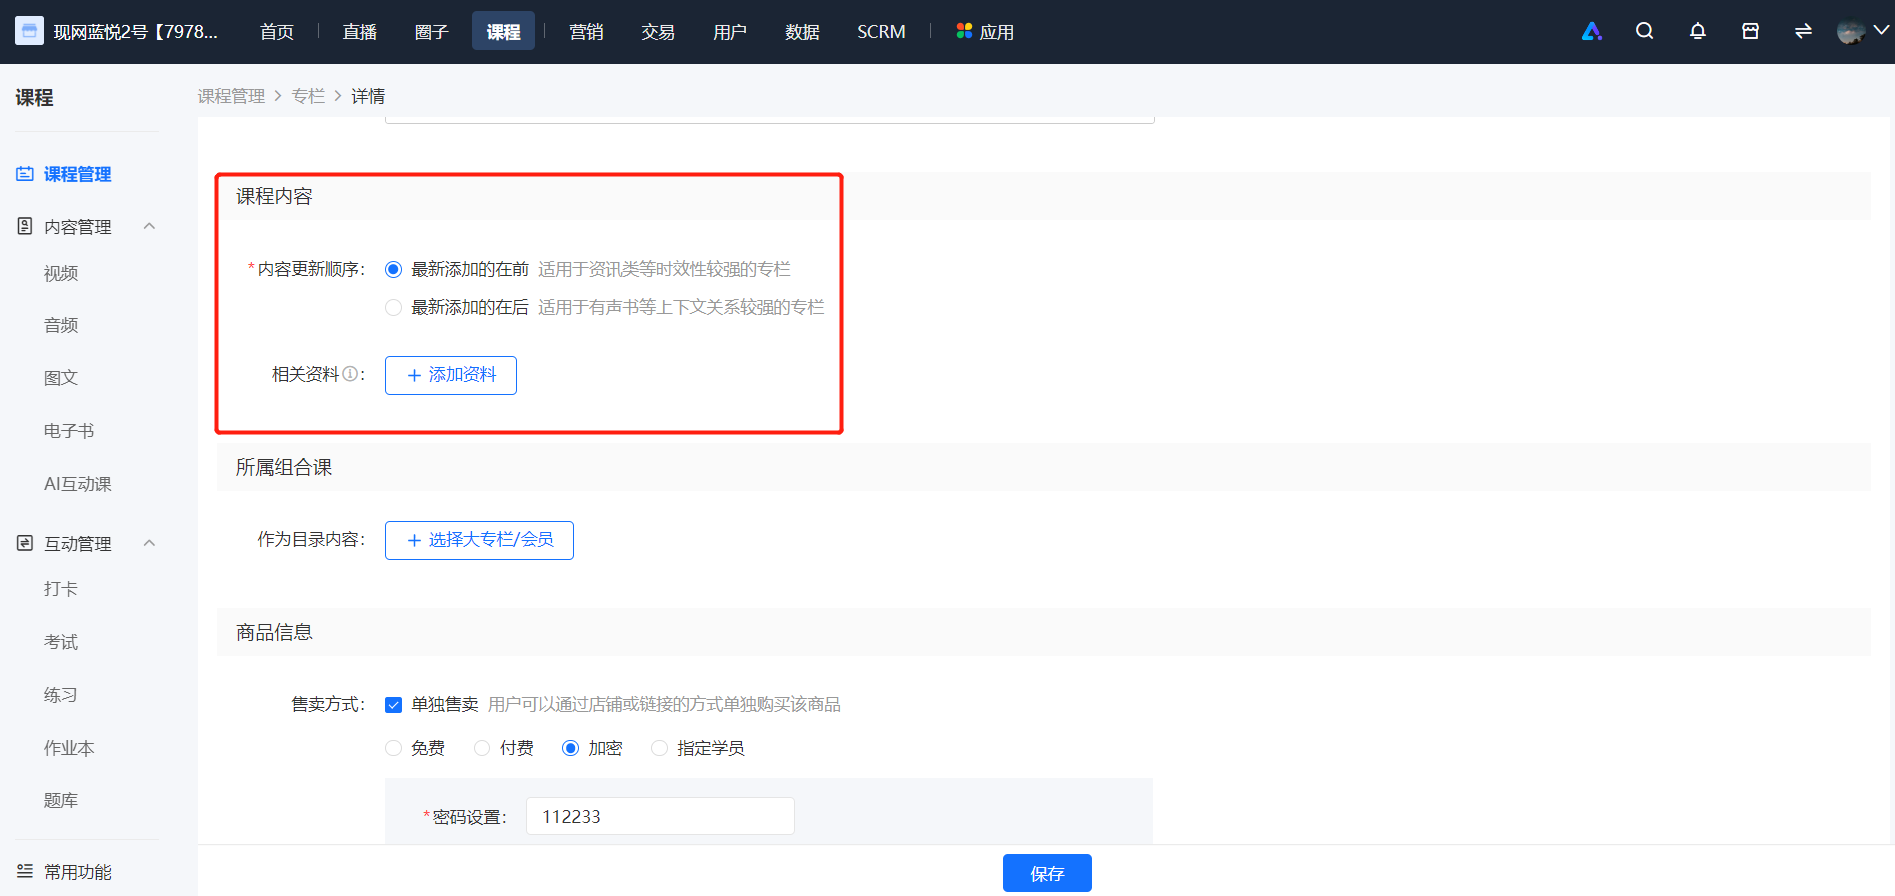Collapse the 内容管理 sidebar section

click(149, 226)
